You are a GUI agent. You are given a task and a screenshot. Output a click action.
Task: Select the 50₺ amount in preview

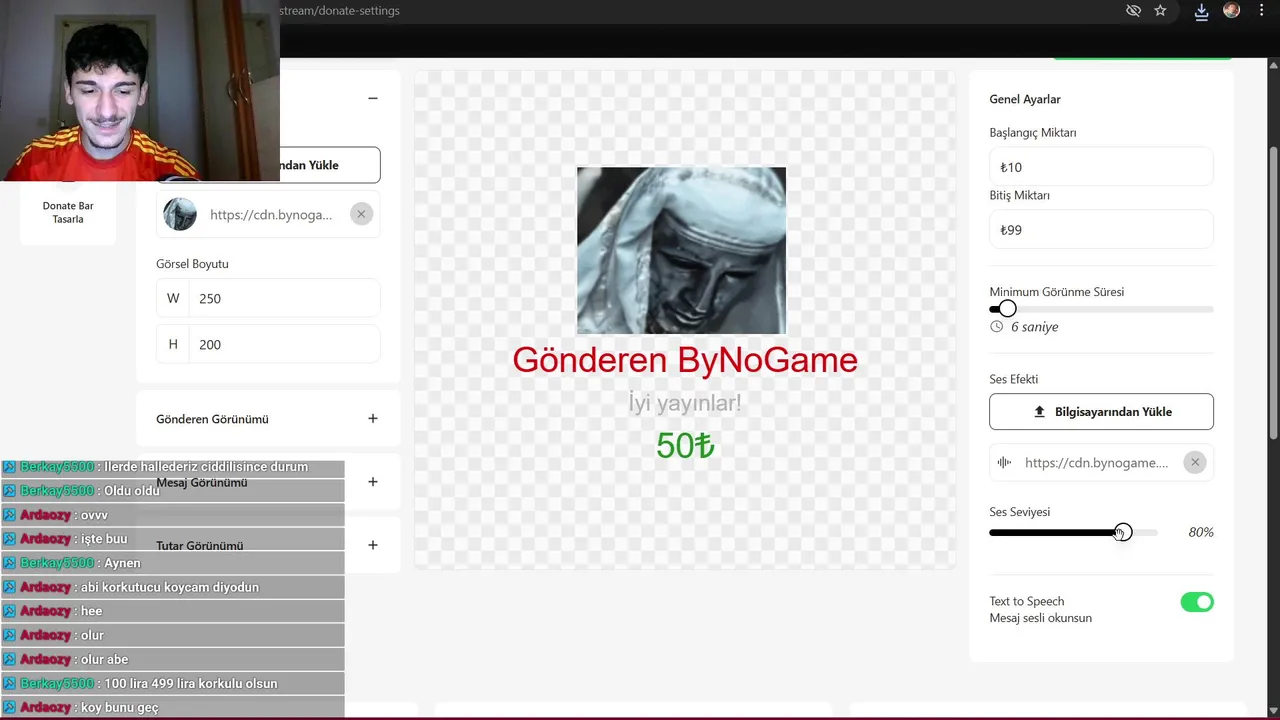tap(685, 446)
